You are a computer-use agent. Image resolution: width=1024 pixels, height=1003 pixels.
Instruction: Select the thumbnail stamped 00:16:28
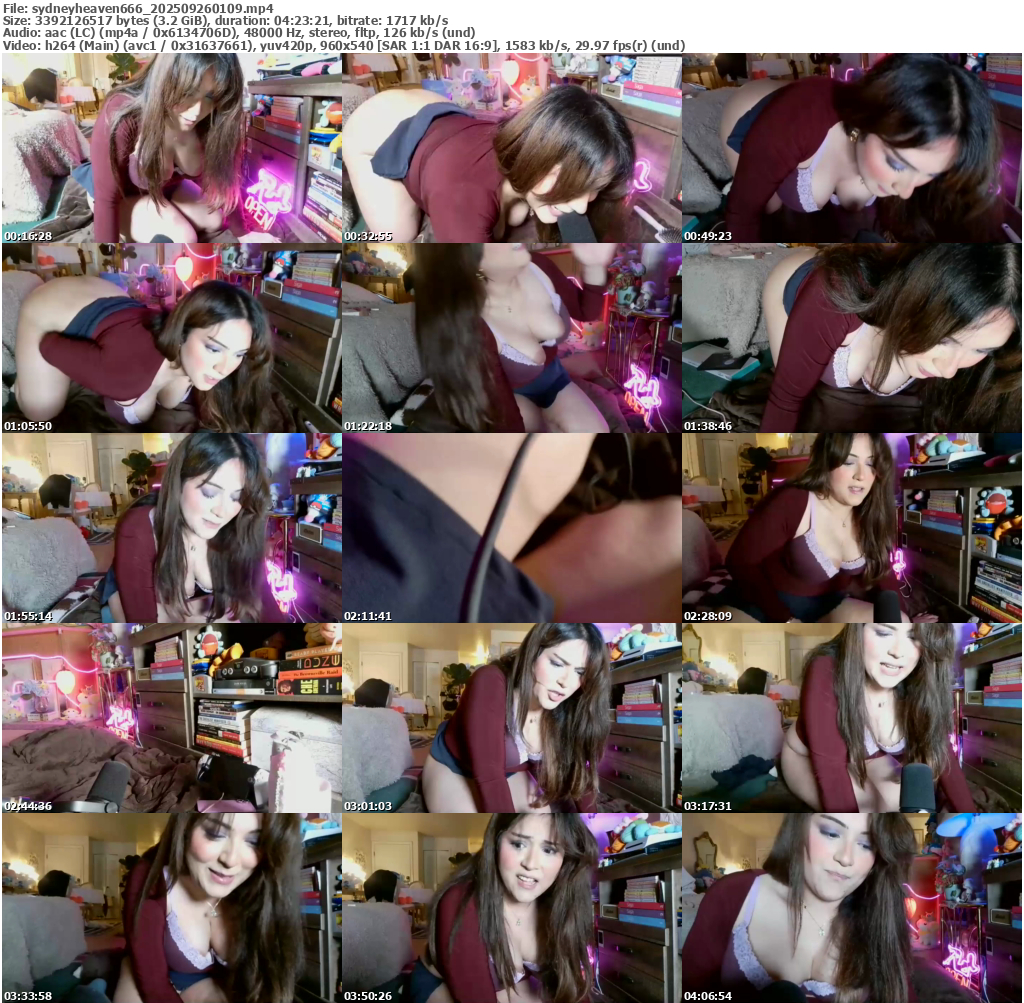pyautogui.click(x=172, y=148)
